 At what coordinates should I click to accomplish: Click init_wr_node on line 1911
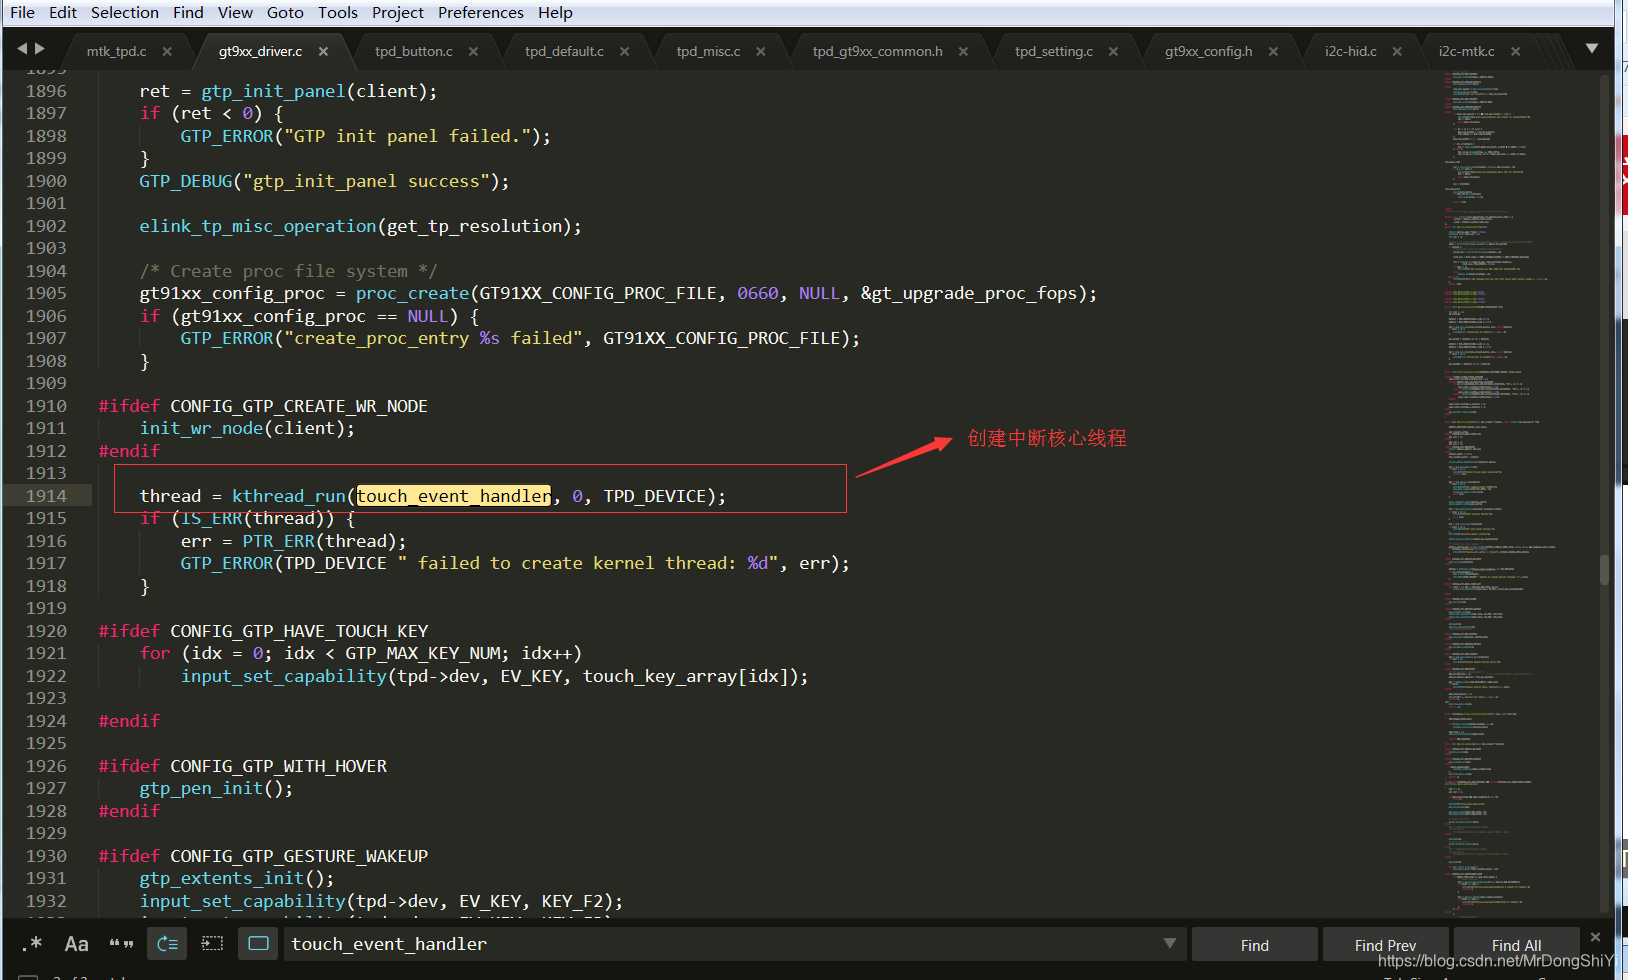point(201,428)
